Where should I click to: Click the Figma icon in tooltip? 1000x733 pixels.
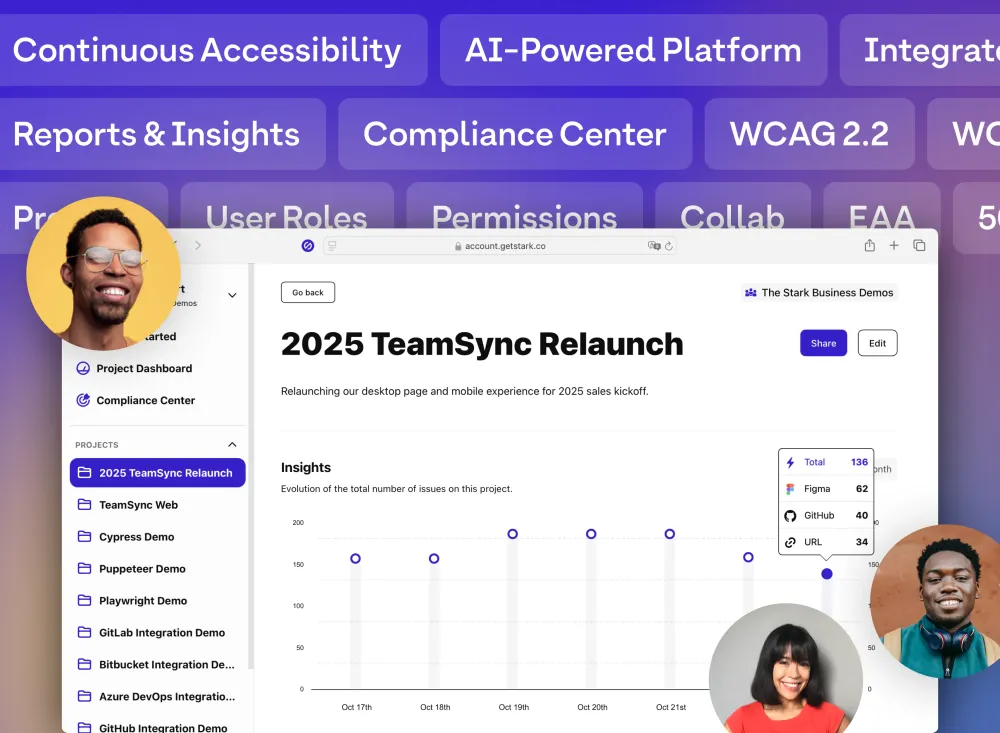coord(790,489)
